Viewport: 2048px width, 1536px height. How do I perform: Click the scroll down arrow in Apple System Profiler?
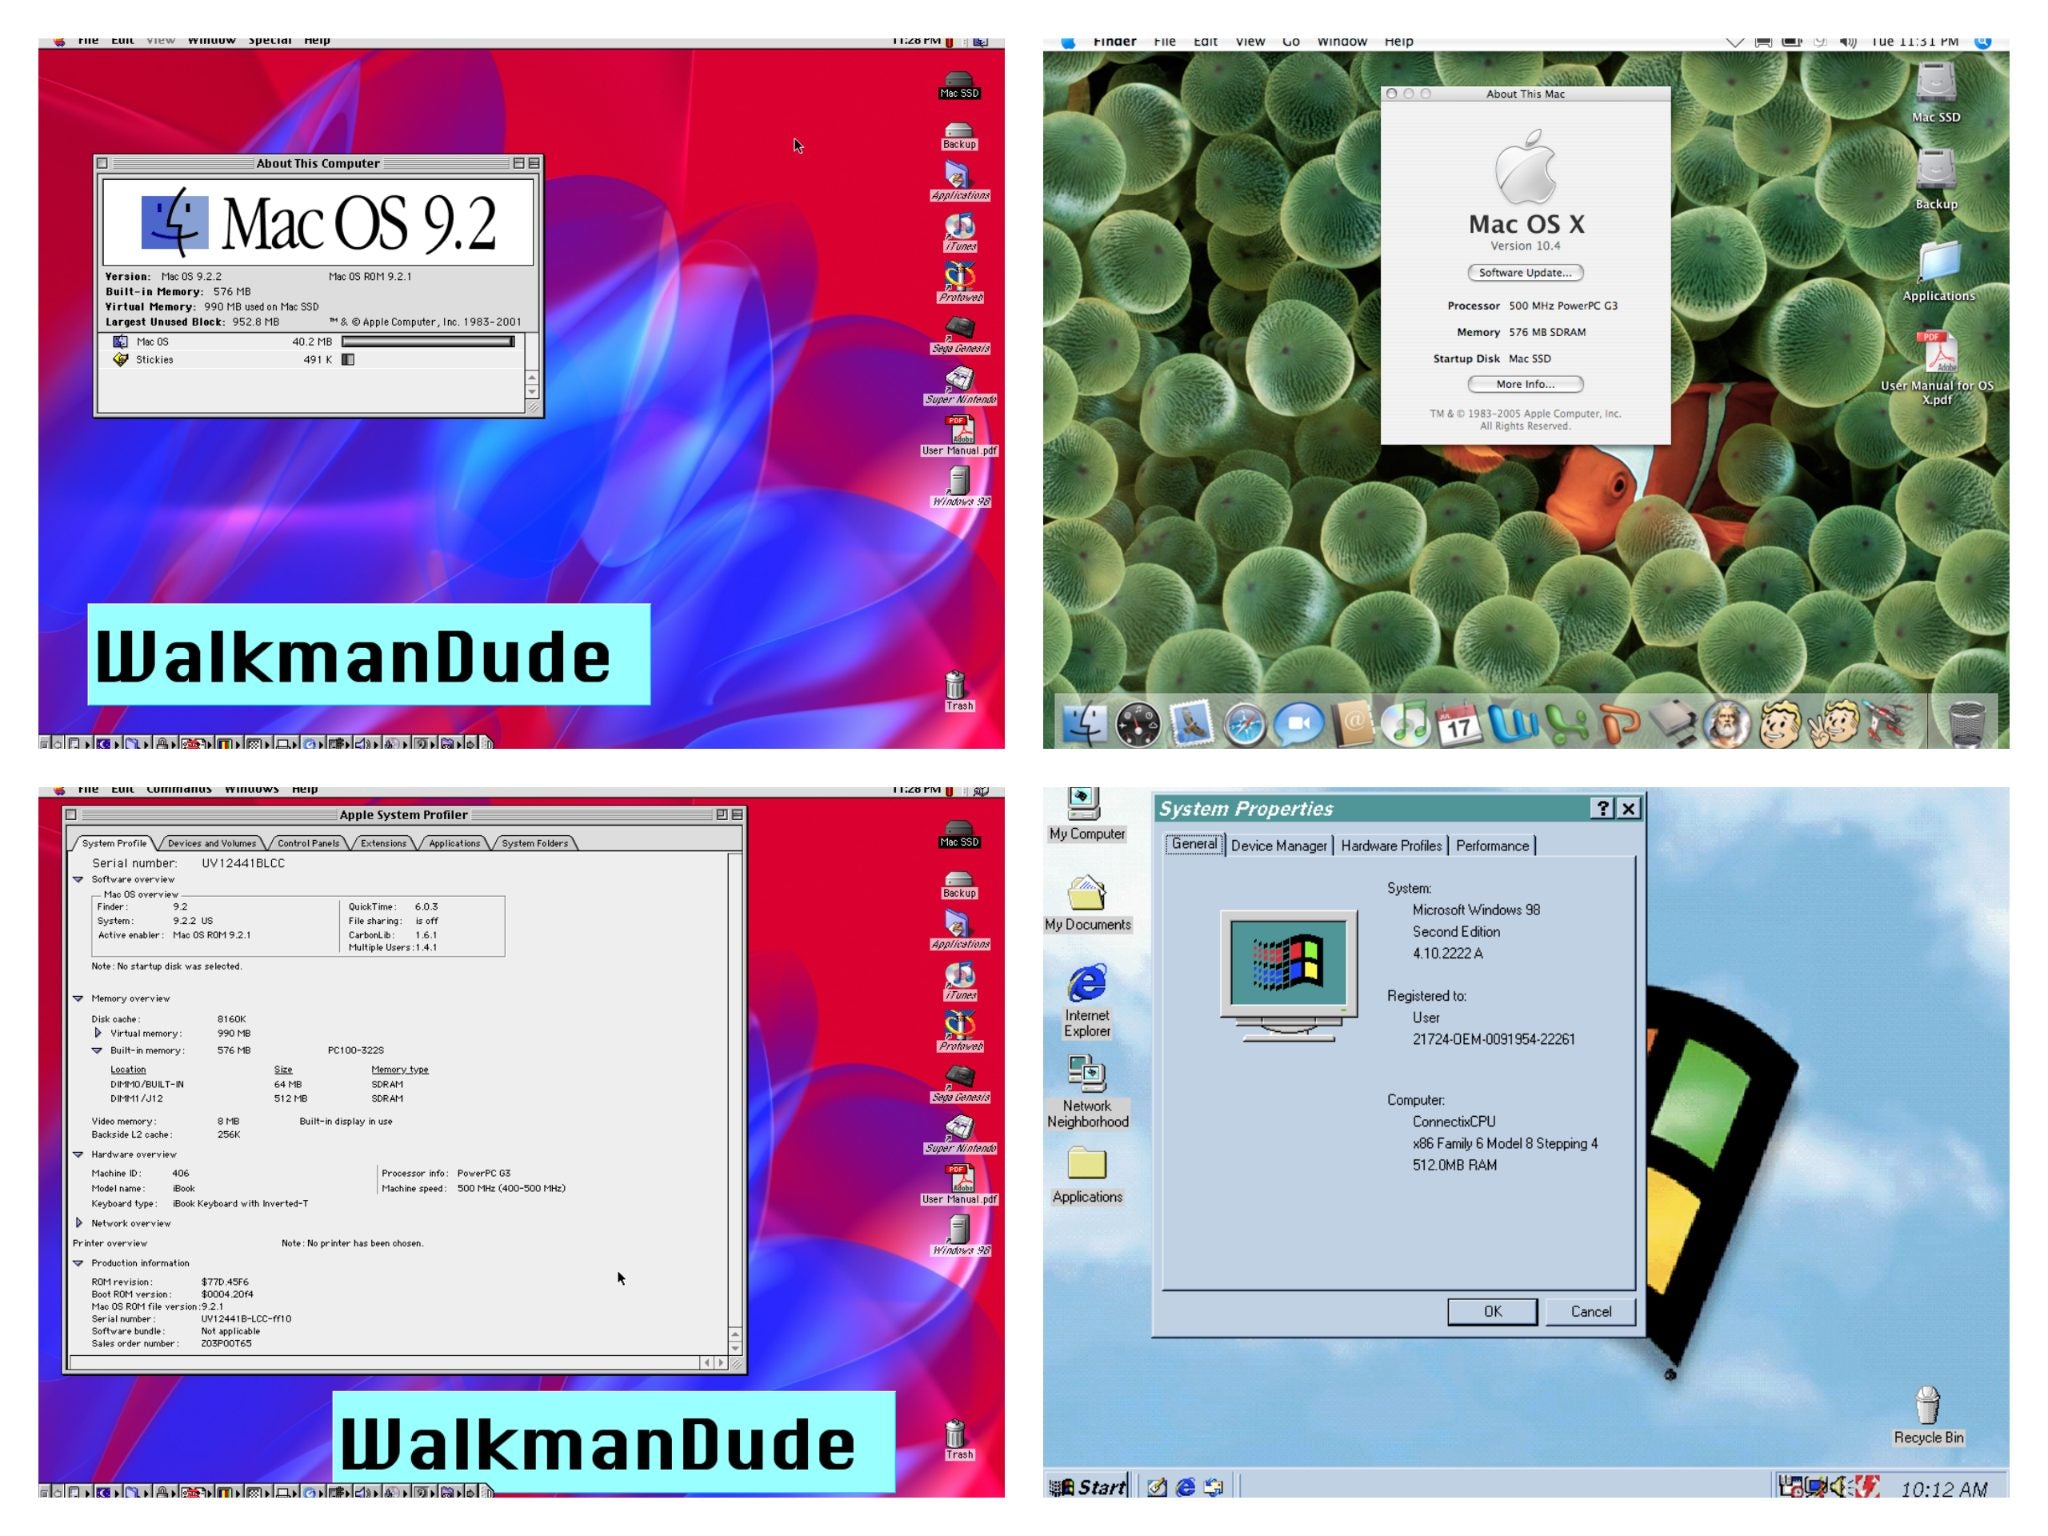[x=736, y=1348]
